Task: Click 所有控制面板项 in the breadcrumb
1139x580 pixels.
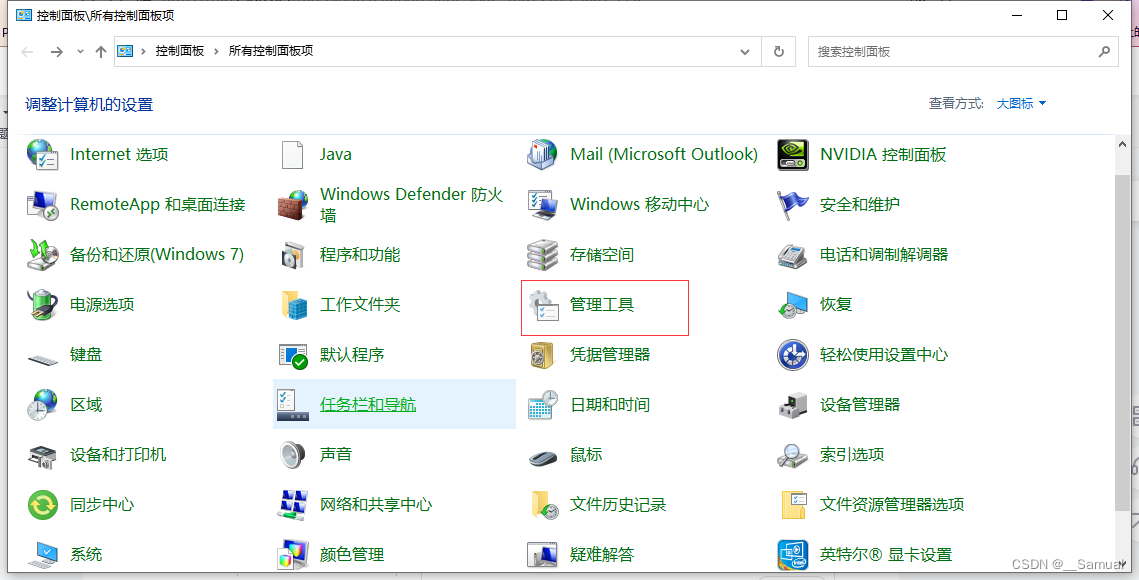Action: tap(271, 52)
